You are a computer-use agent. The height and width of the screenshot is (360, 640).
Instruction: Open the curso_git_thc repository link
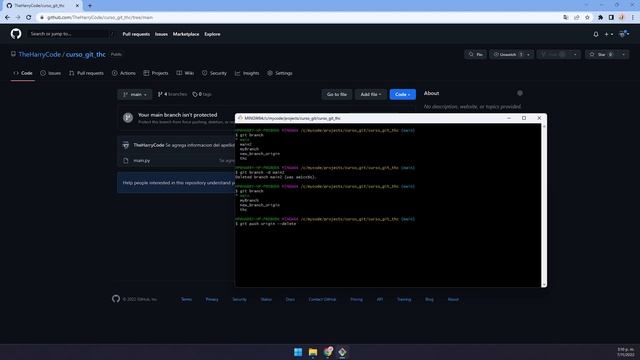tap(86, 54)
